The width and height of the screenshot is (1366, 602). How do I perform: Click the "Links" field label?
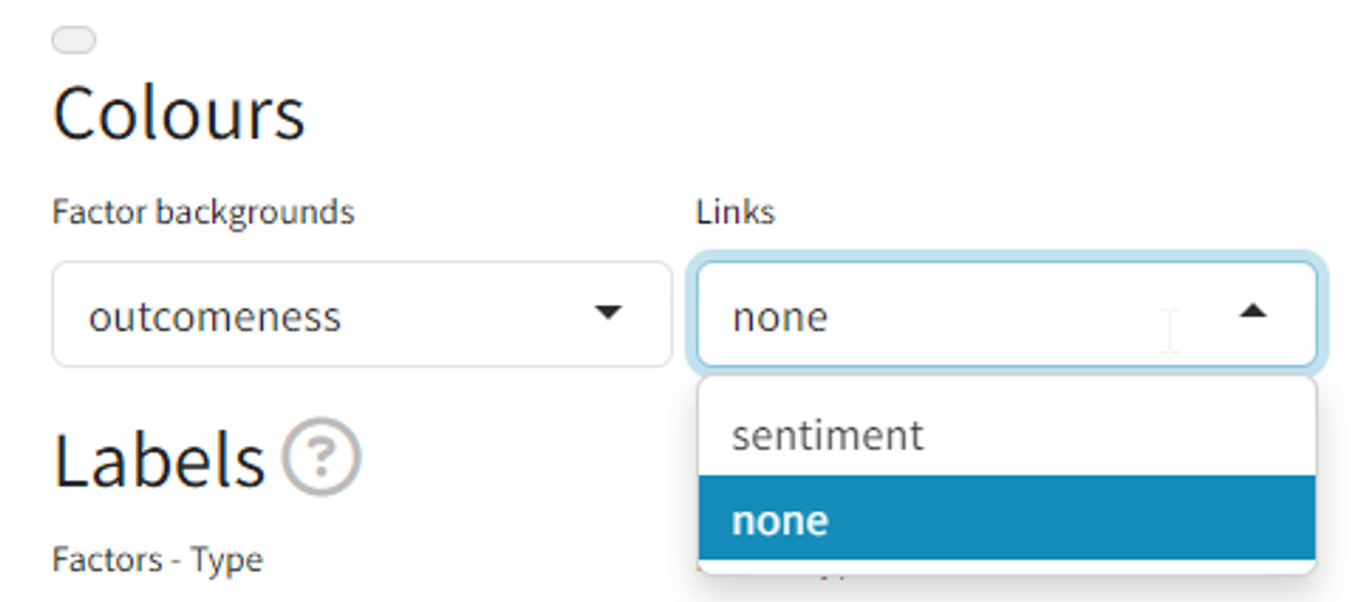pyautogui.click(x=735, y=212)
